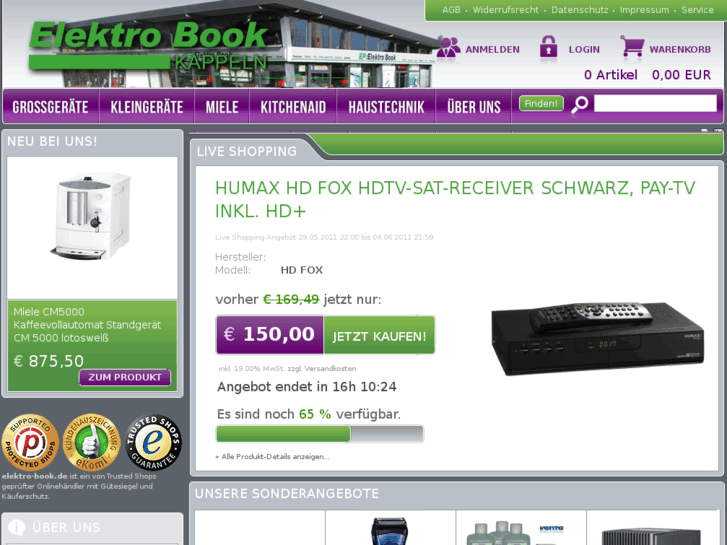The image size is (727, 545).
Task: Click the Neu bei uns! heading
Action: 52,141
